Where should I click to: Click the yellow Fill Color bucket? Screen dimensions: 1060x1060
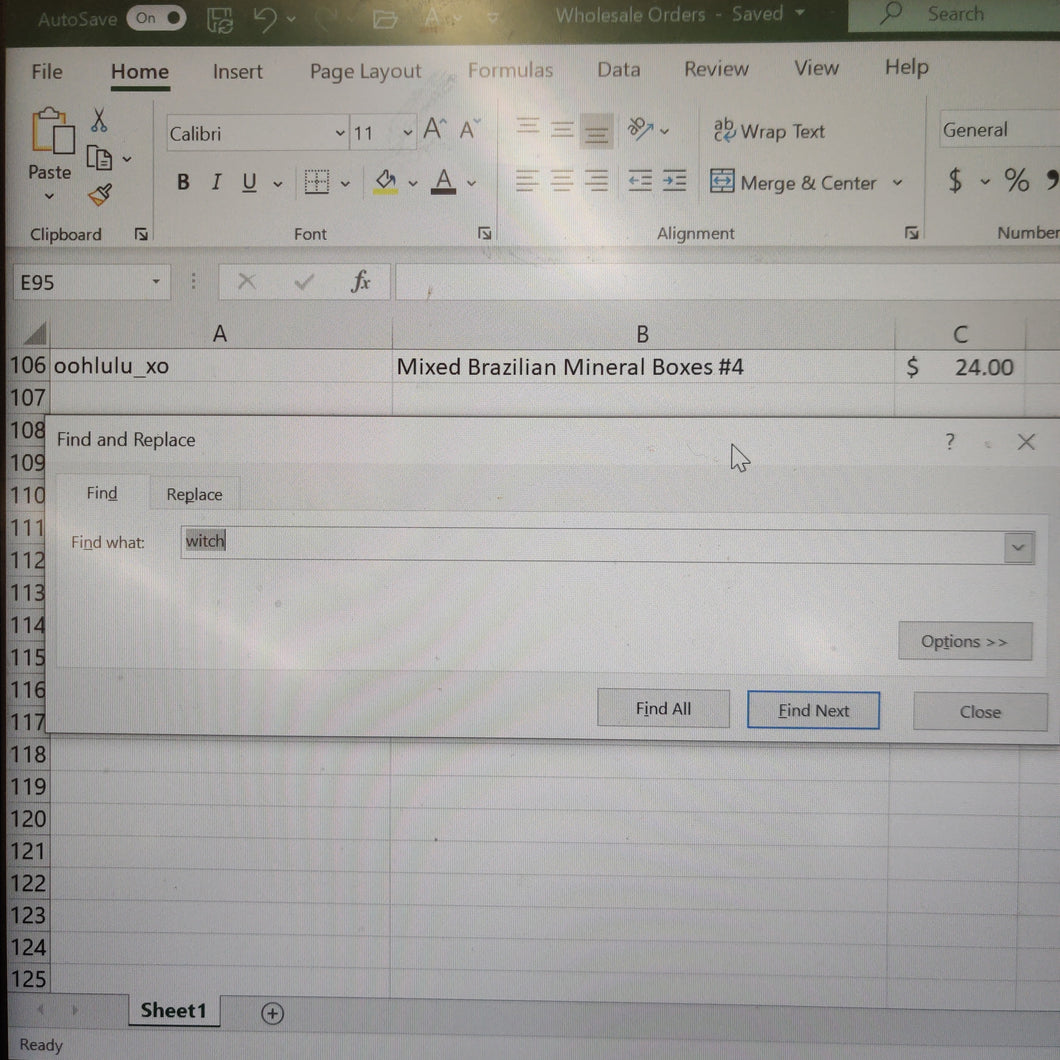386,182
